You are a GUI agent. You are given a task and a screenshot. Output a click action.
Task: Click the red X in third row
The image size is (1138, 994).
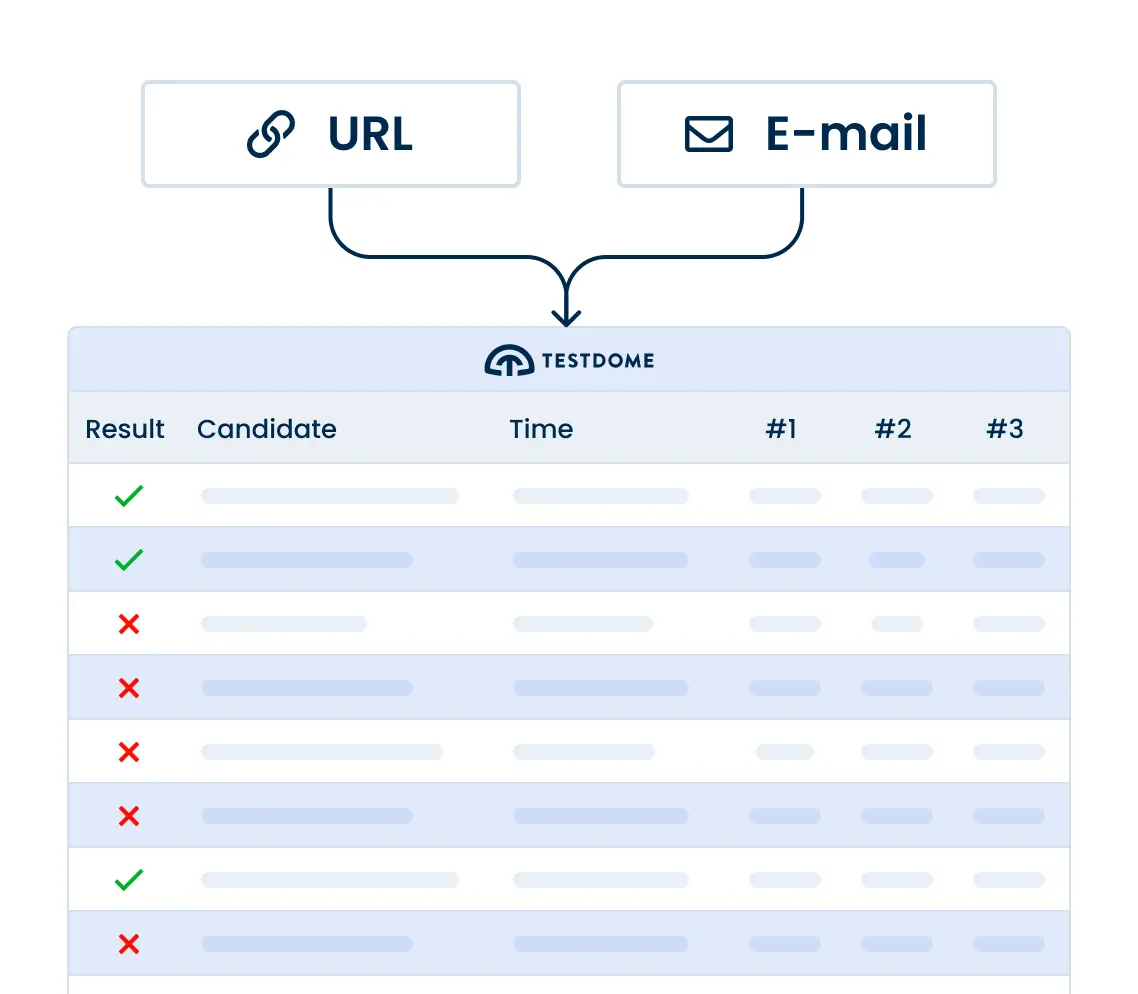(128, 624)
